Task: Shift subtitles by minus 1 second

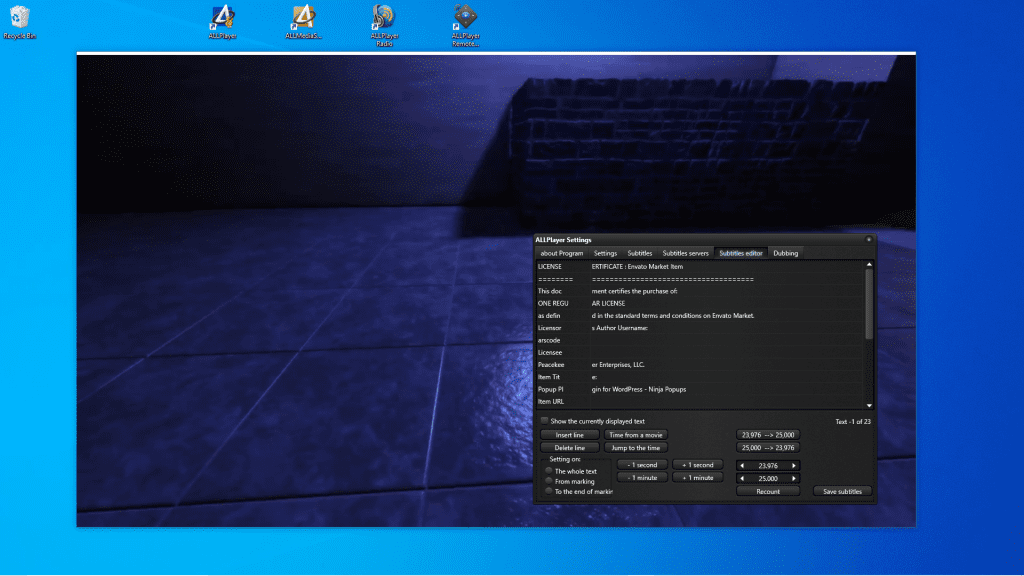Action: (x=642, y=465)
